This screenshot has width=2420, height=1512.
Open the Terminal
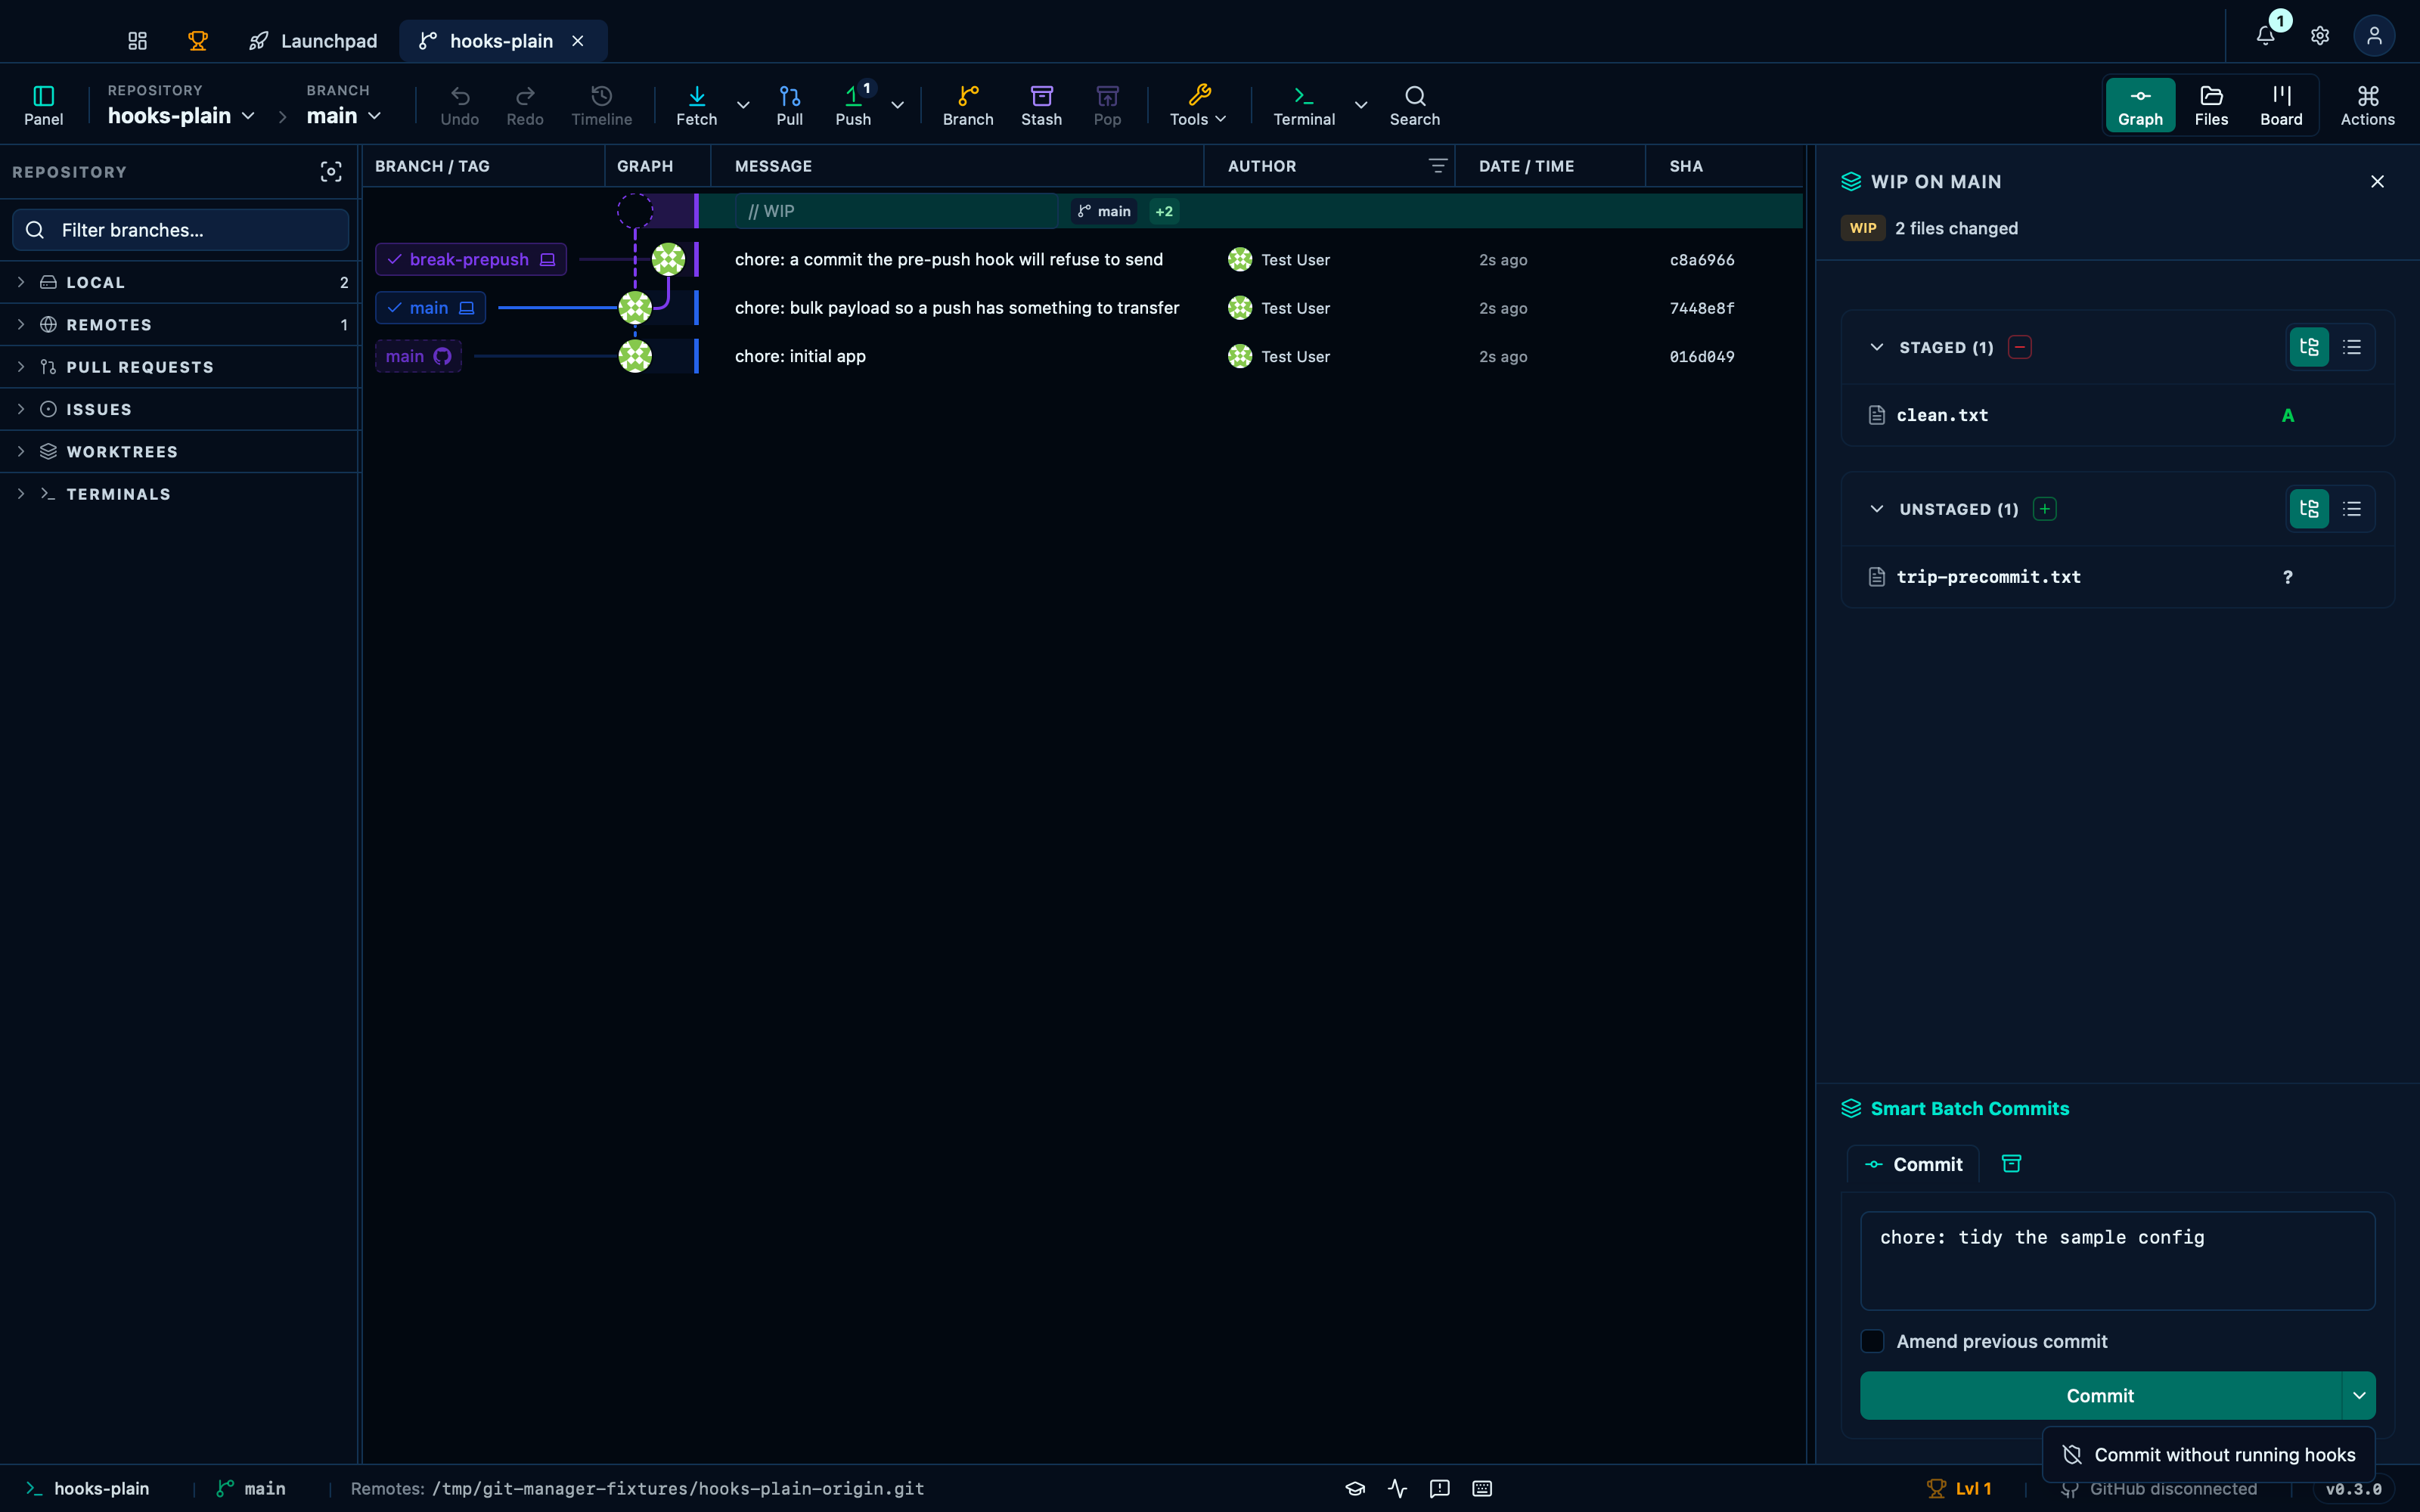[x=1304, y=105]
